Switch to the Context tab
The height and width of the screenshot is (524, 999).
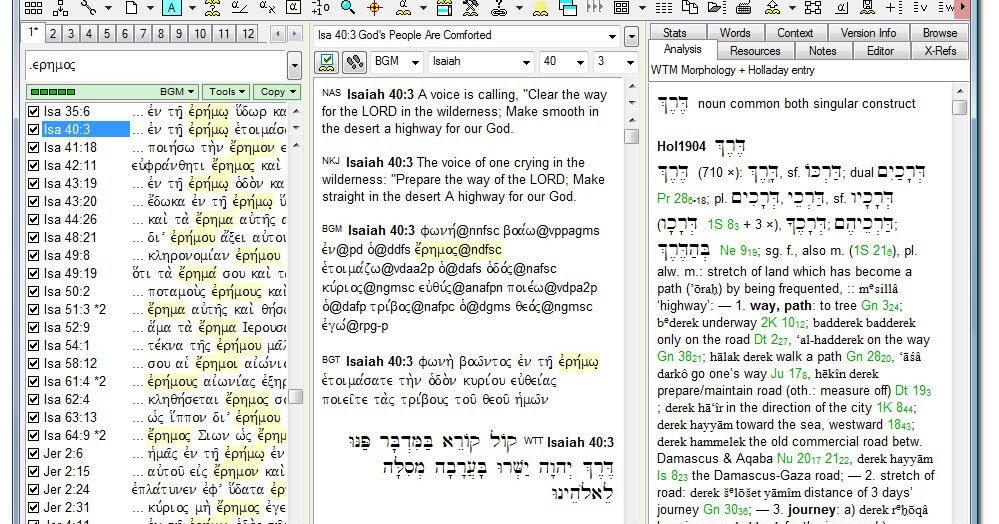point(794,33)
